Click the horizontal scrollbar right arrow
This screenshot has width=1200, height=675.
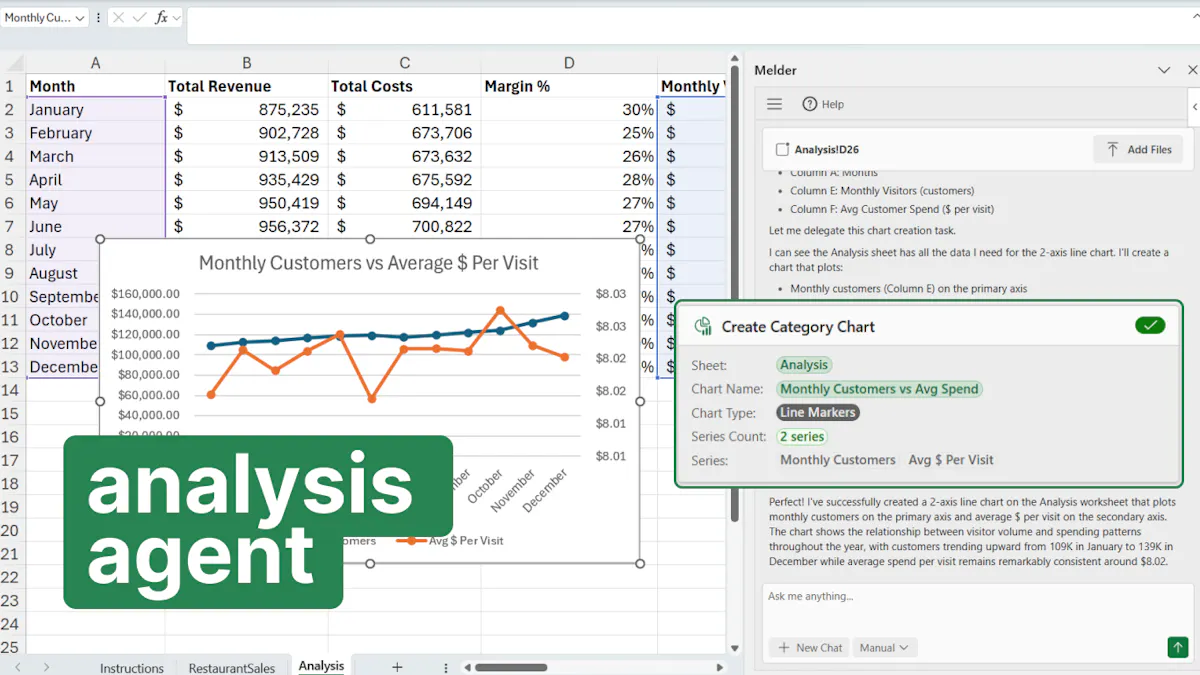720,667
